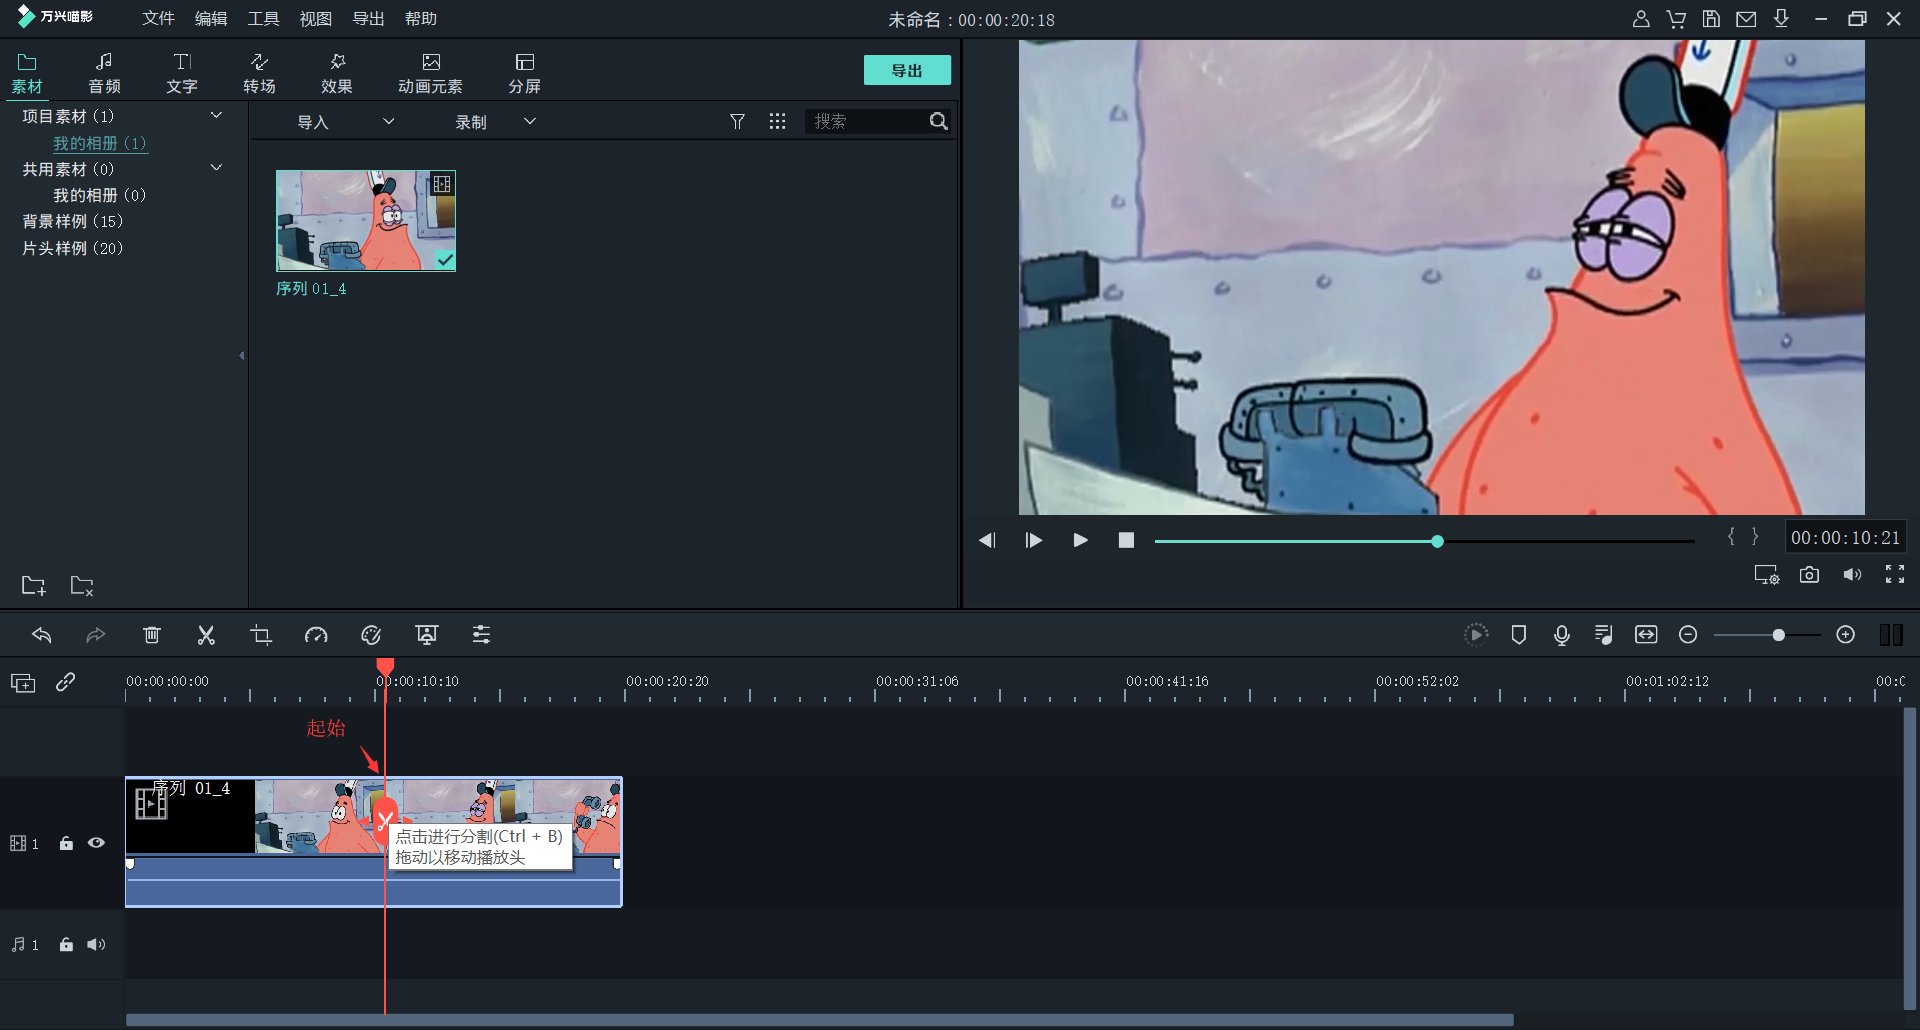Open the 文件 menu
This screenshot has height=1030, width=1920.
click(x=158, y=19)
